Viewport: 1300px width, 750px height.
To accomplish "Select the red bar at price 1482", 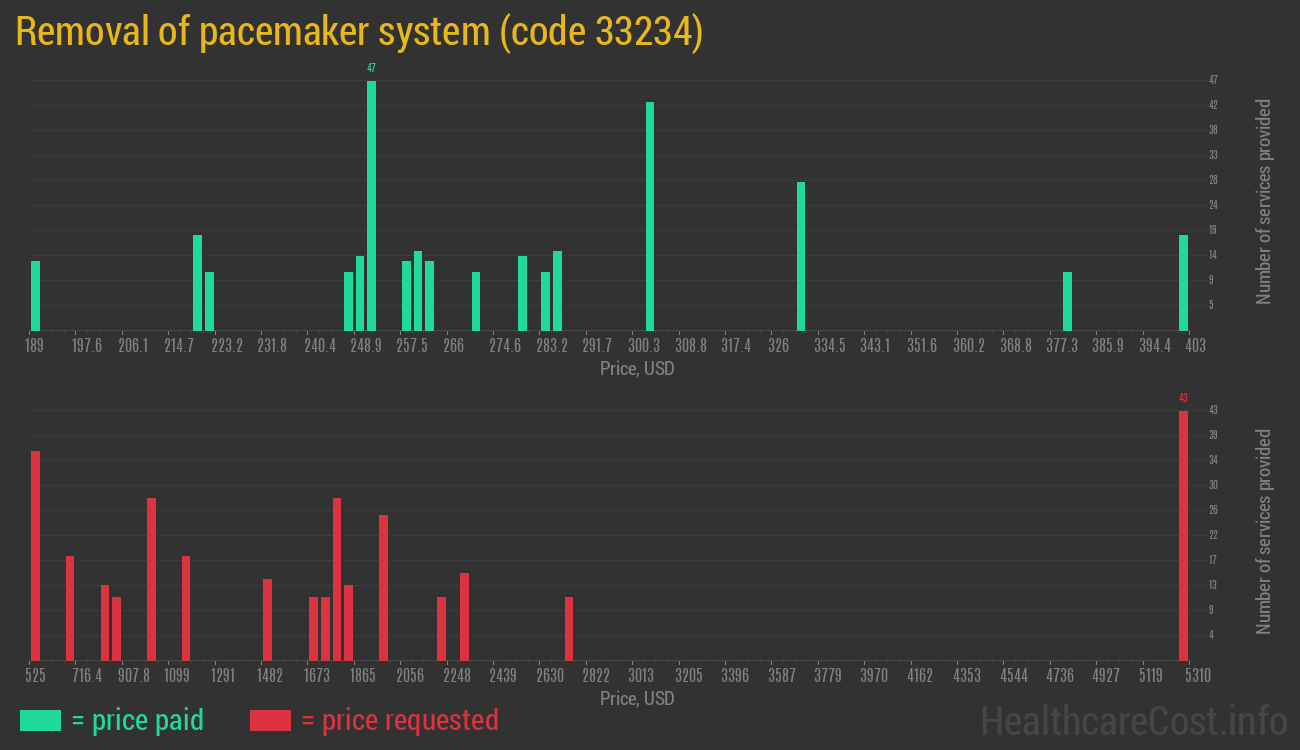I will [x=267, y=619].
